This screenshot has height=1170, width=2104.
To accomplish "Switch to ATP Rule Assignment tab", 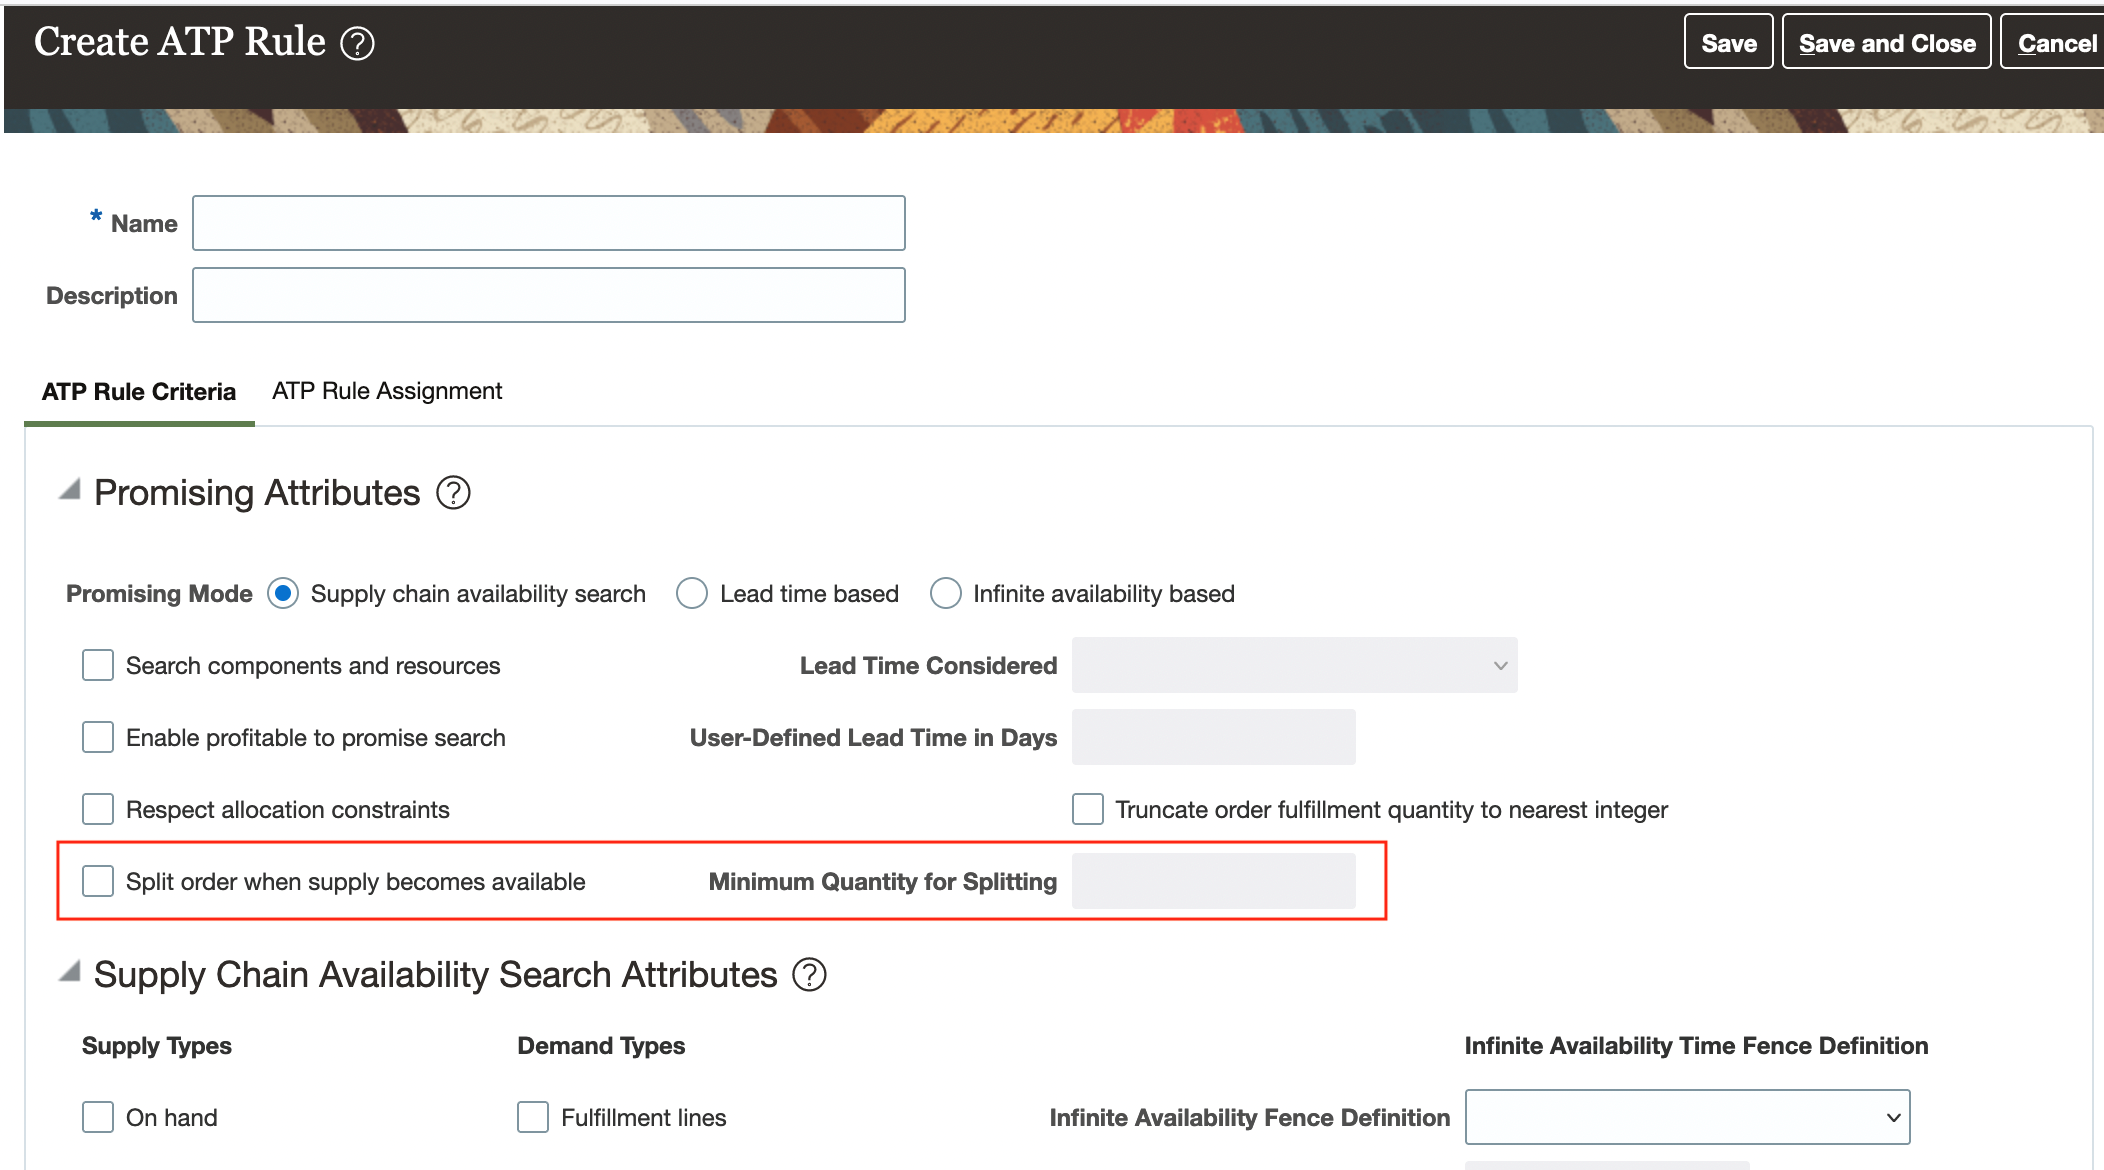I will 387,391.
